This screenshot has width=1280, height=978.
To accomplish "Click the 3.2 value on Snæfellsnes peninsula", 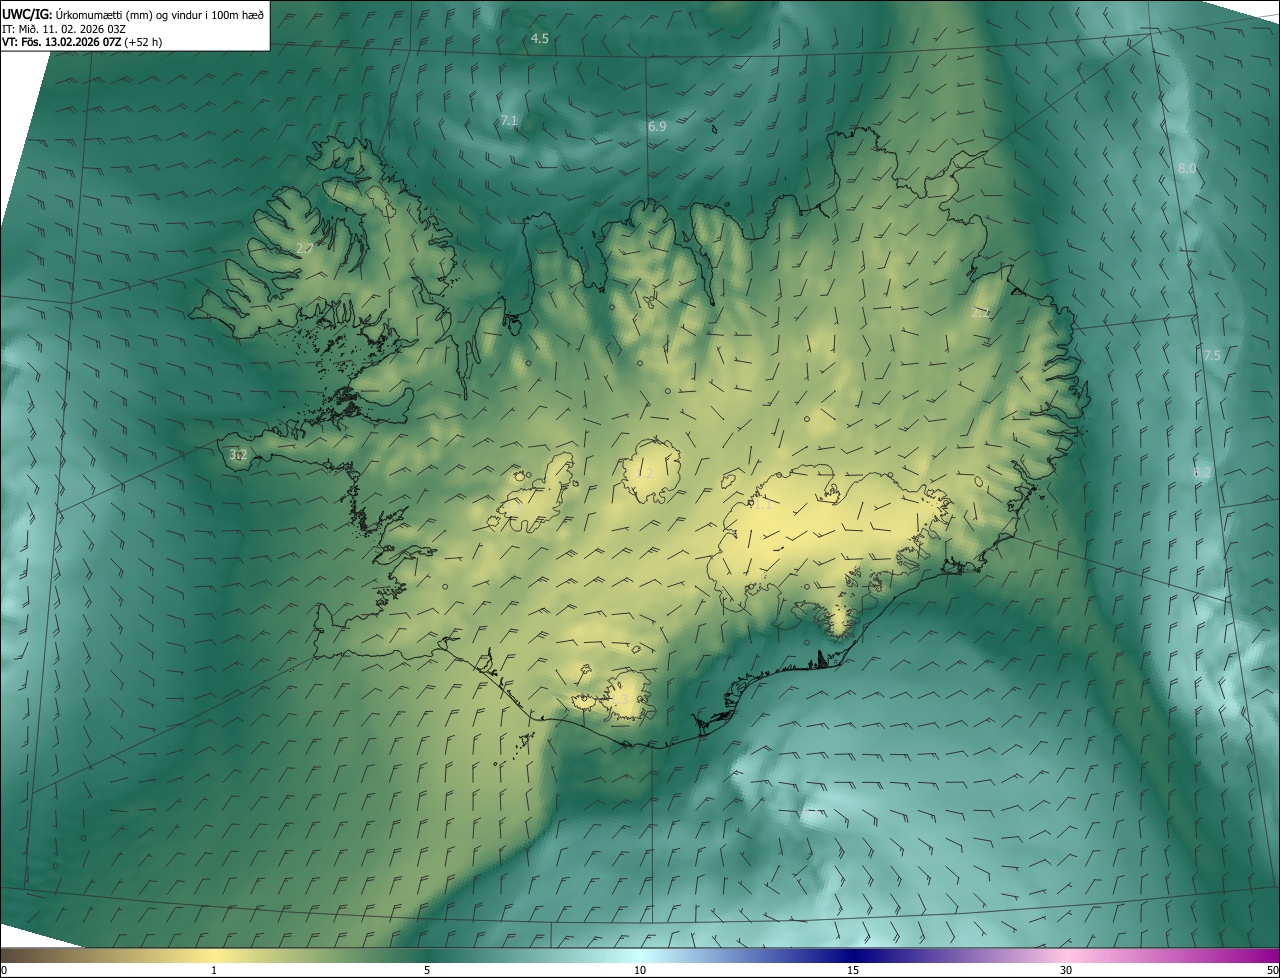I will tap(238, 455).
